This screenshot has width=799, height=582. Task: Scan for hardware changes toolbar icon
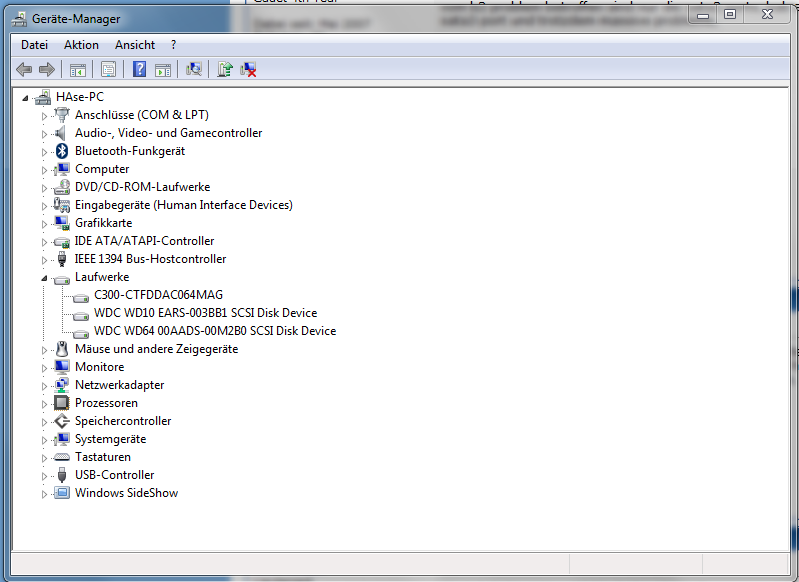click(x=194, y=69)
